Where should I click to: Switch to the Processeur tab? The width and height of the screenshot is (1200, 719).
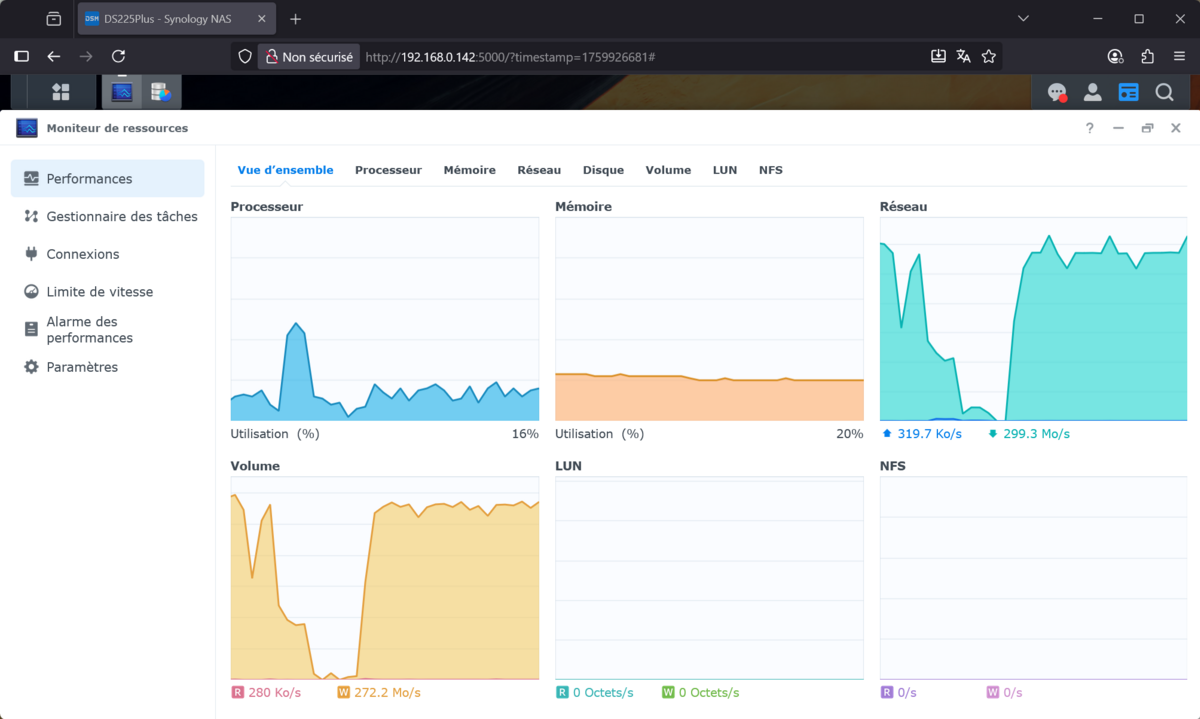388,170
